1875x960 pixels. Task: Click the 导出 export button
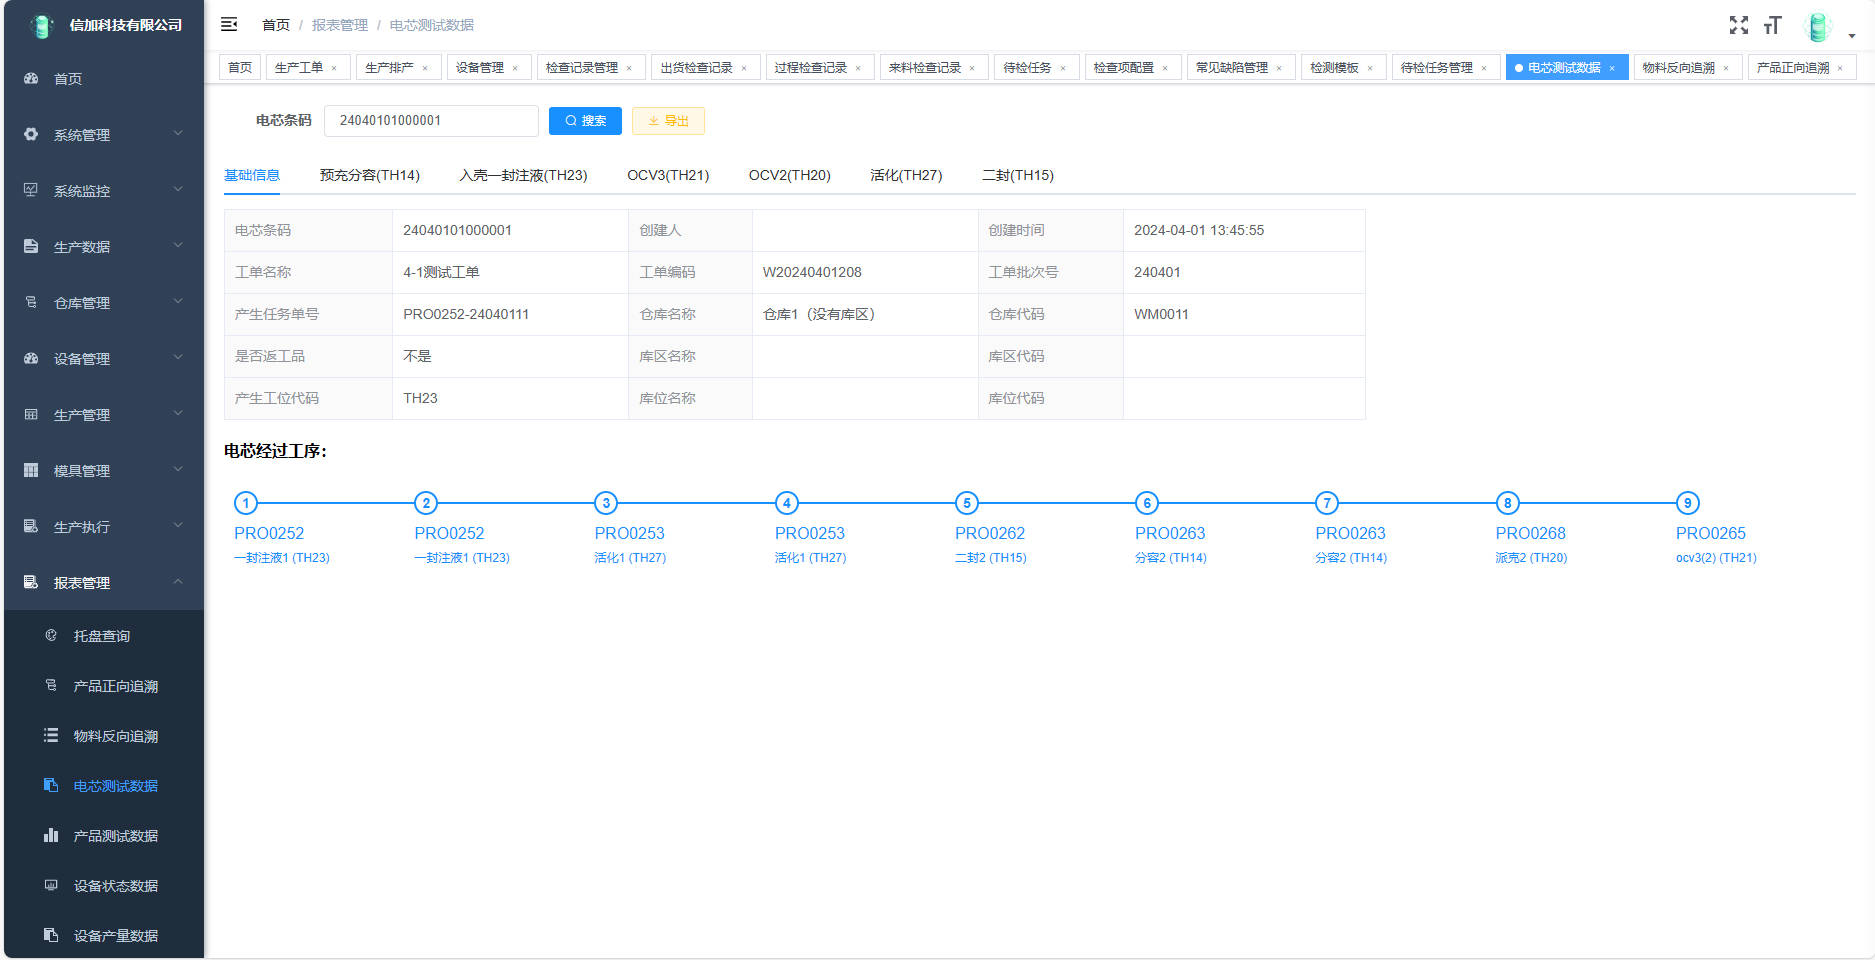pos(668,121)
